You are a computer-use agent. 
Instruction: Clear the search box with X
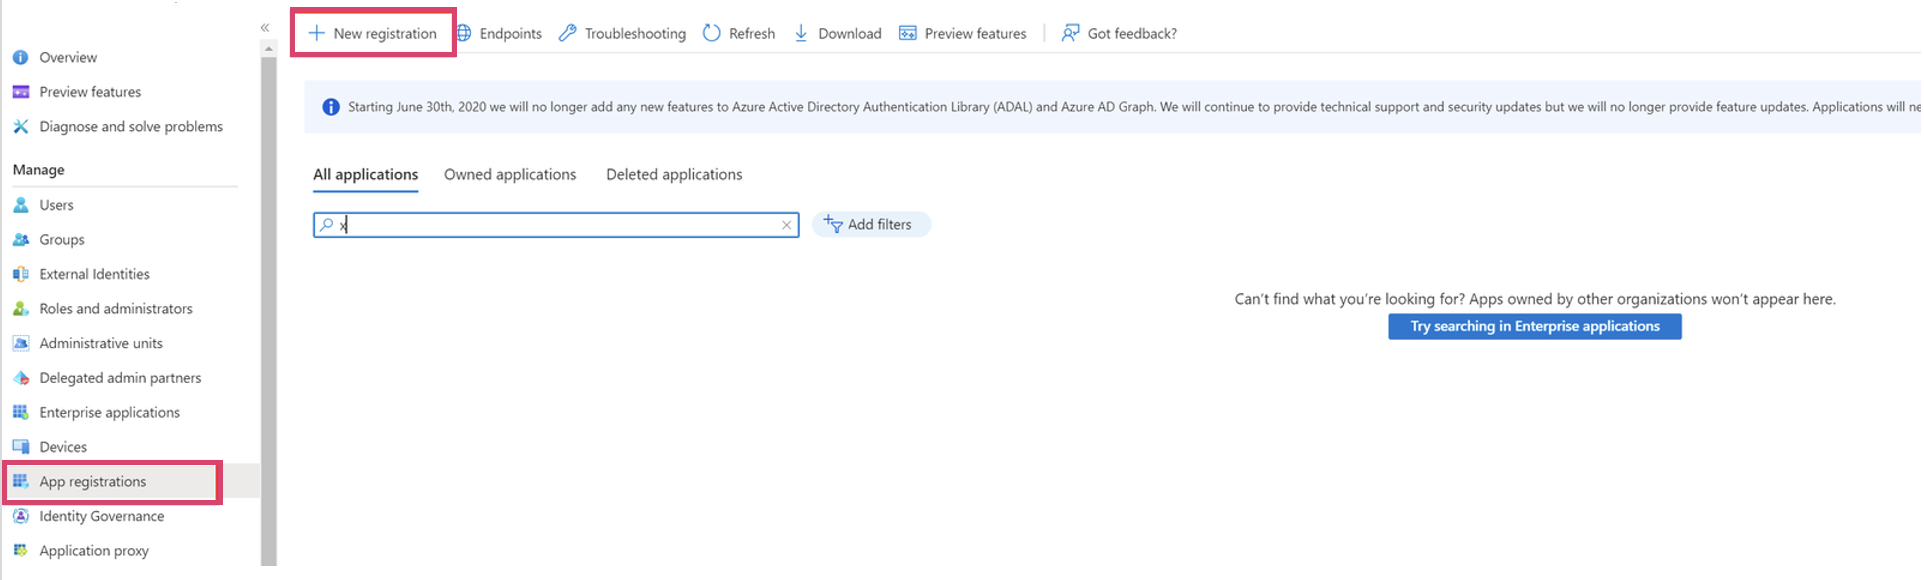coord(787,225)
